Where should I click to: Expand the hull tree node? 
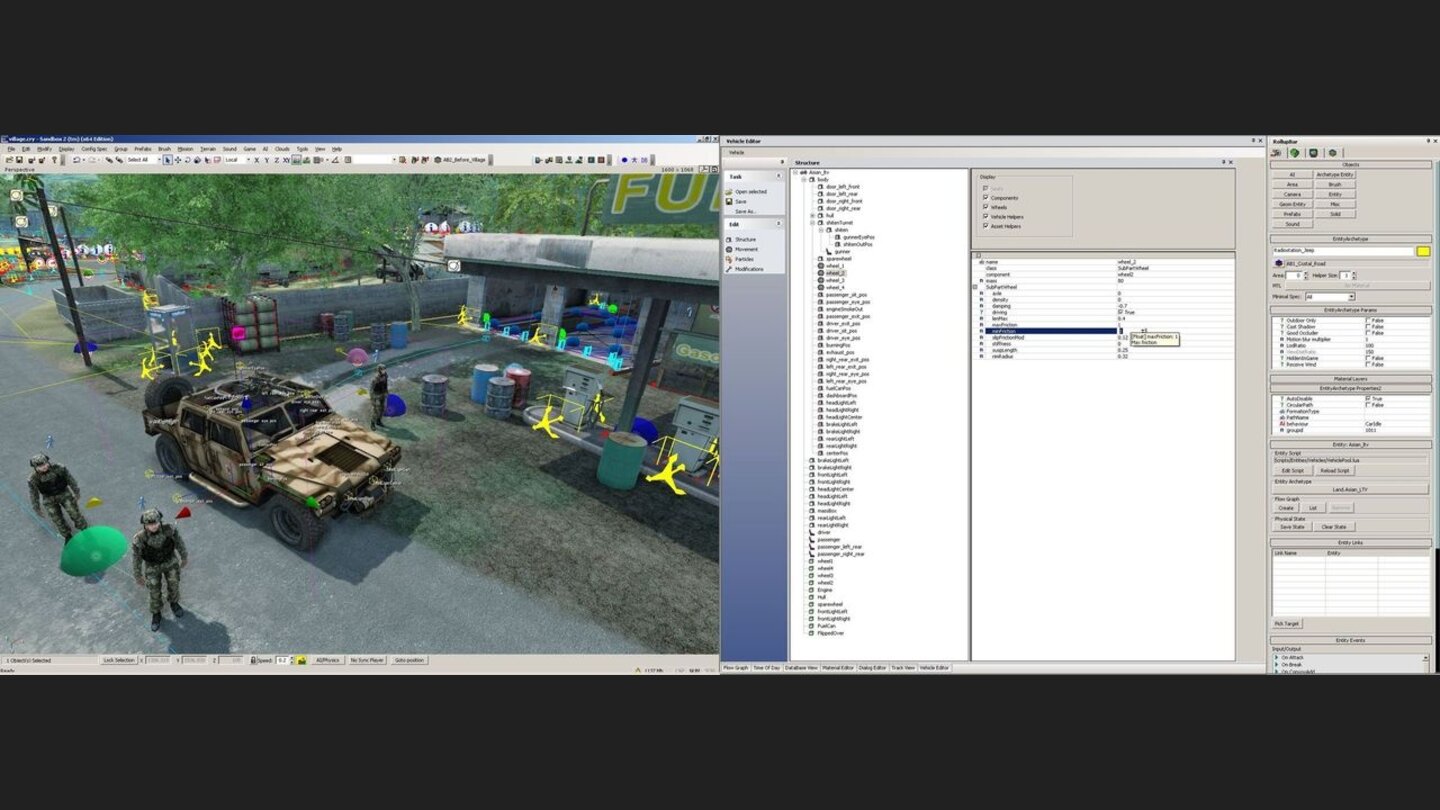pos(812,215)
